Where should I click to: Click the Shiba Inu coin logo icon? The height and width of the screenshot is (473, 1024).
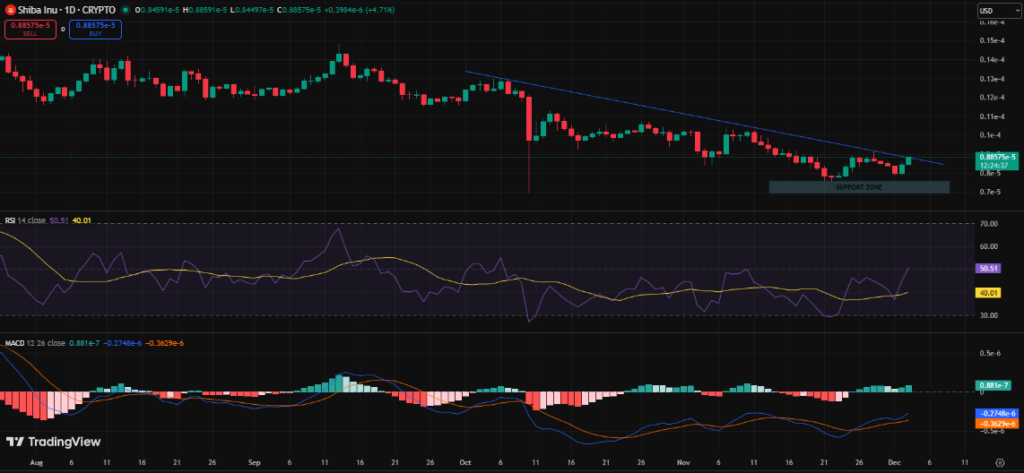click(10, 10)
